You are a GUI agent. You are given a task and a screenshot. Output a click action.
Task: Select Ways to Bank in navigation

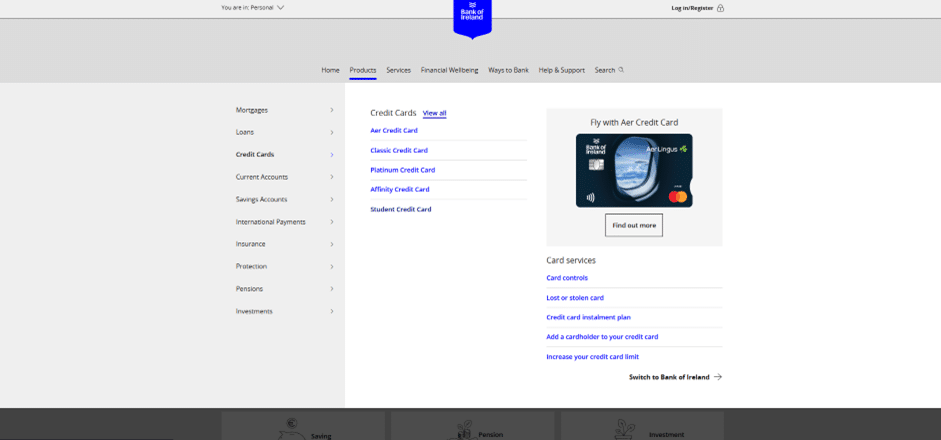(x=508, y=70)
